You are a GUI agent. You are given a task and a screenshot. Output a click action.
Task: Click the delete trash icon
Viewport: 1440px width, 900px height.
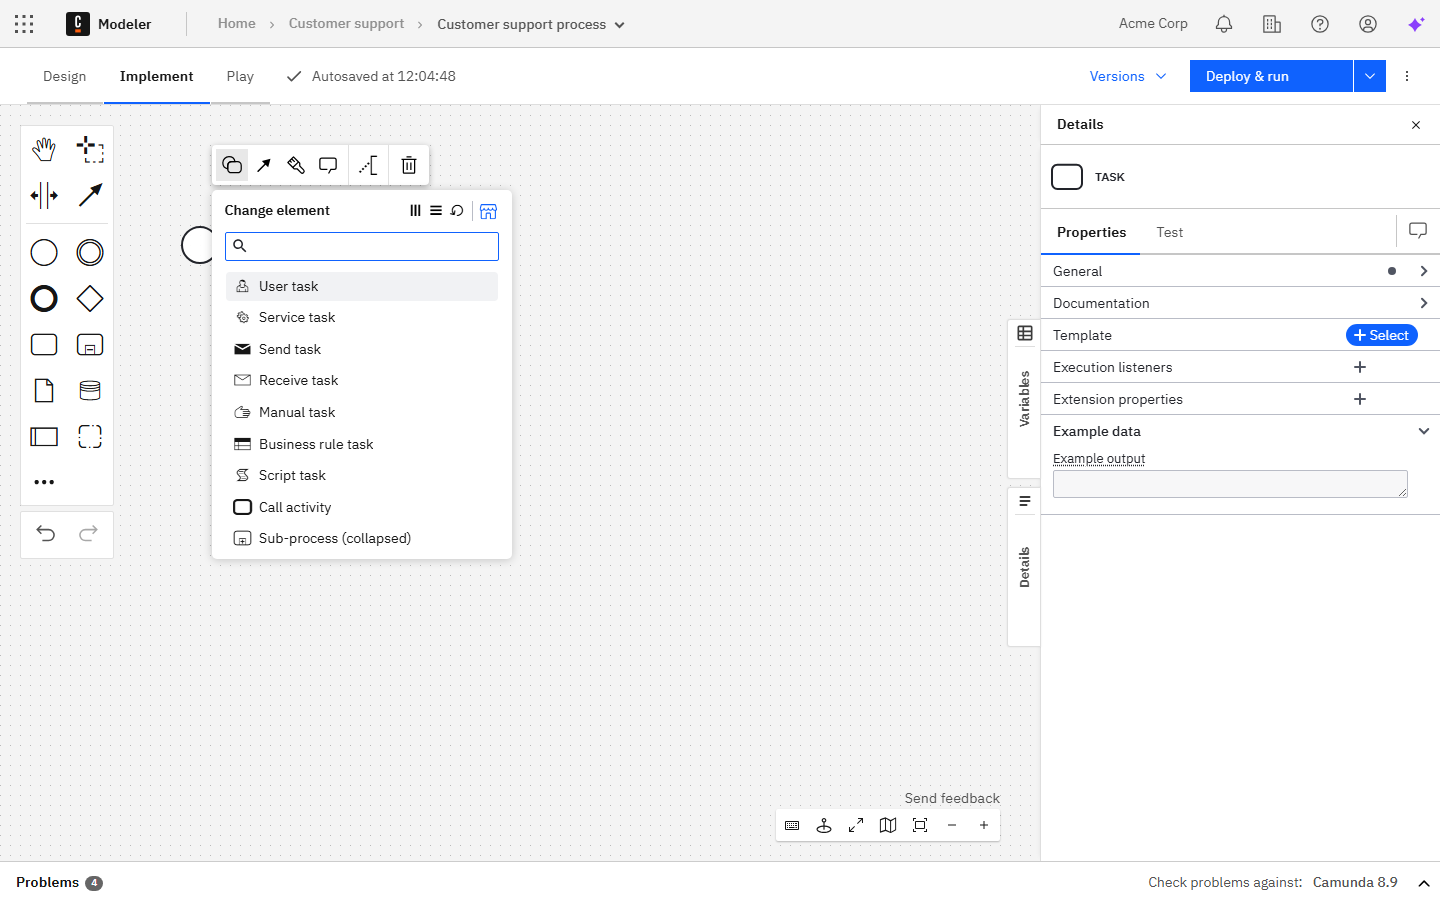coord(409,165)
